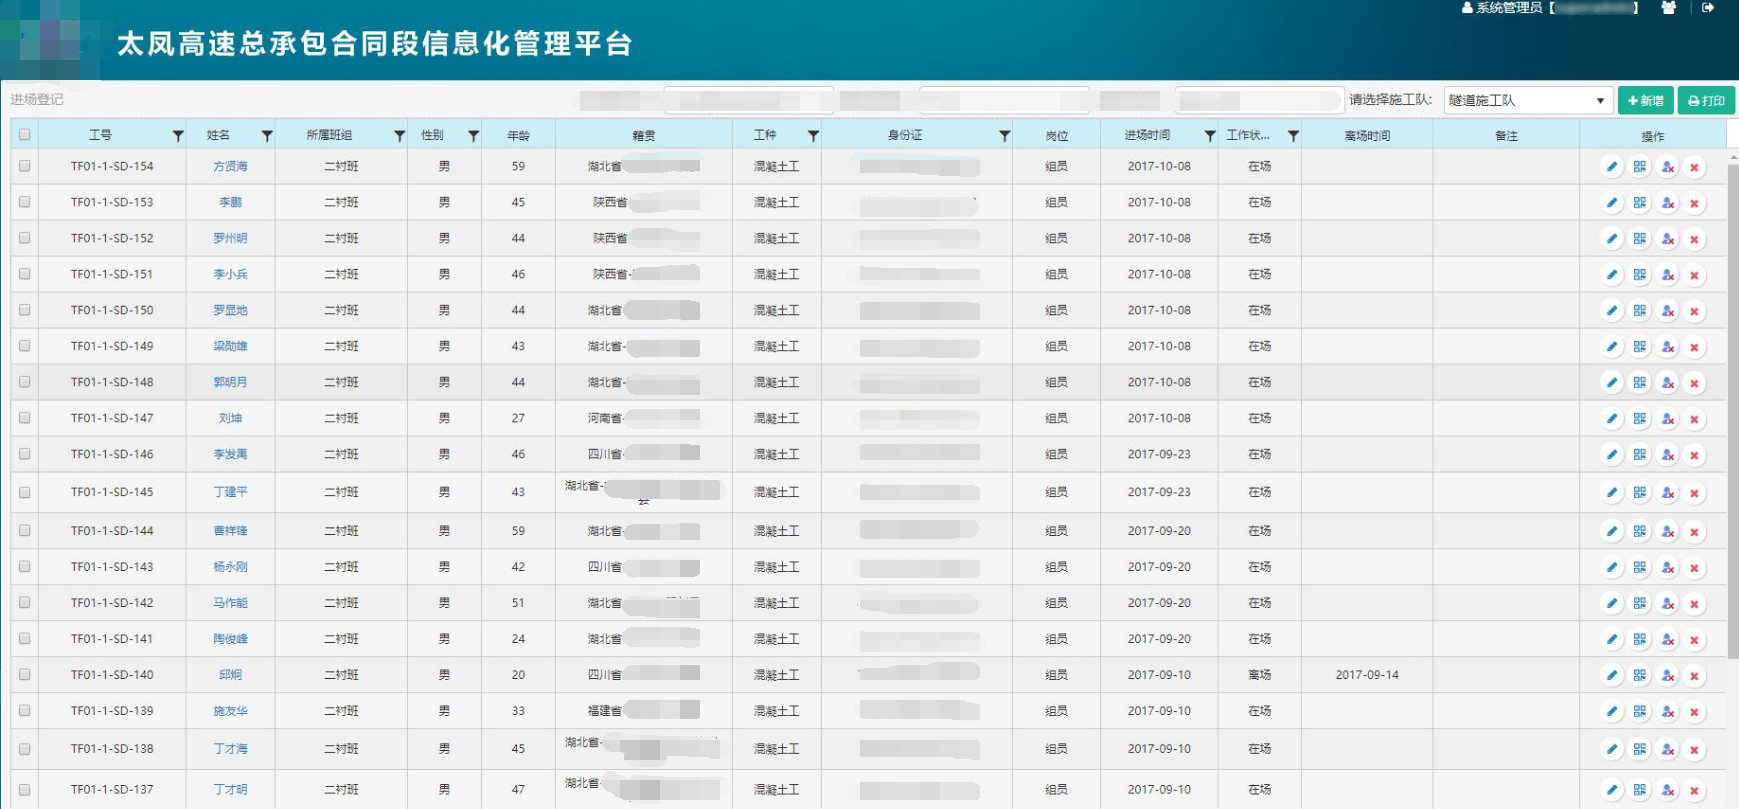Image resolution: width=1739 pixels, height=809 pixels.
Task: Delete row TF01-1-SD-150 with red X
Action: point(1694,311)
